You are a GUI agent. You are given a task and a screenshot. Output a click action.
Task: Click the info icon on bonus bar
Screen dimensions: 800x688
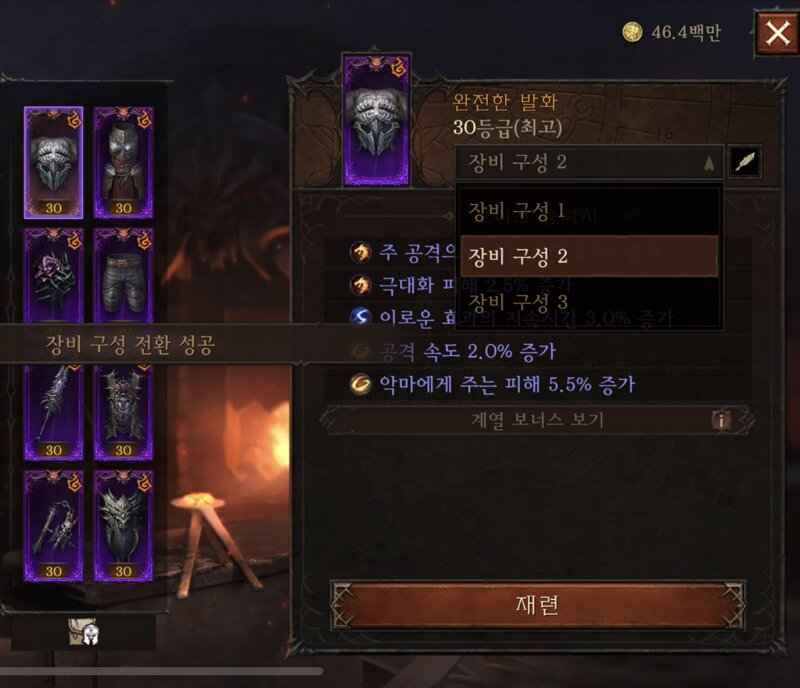tap(721, 421)
